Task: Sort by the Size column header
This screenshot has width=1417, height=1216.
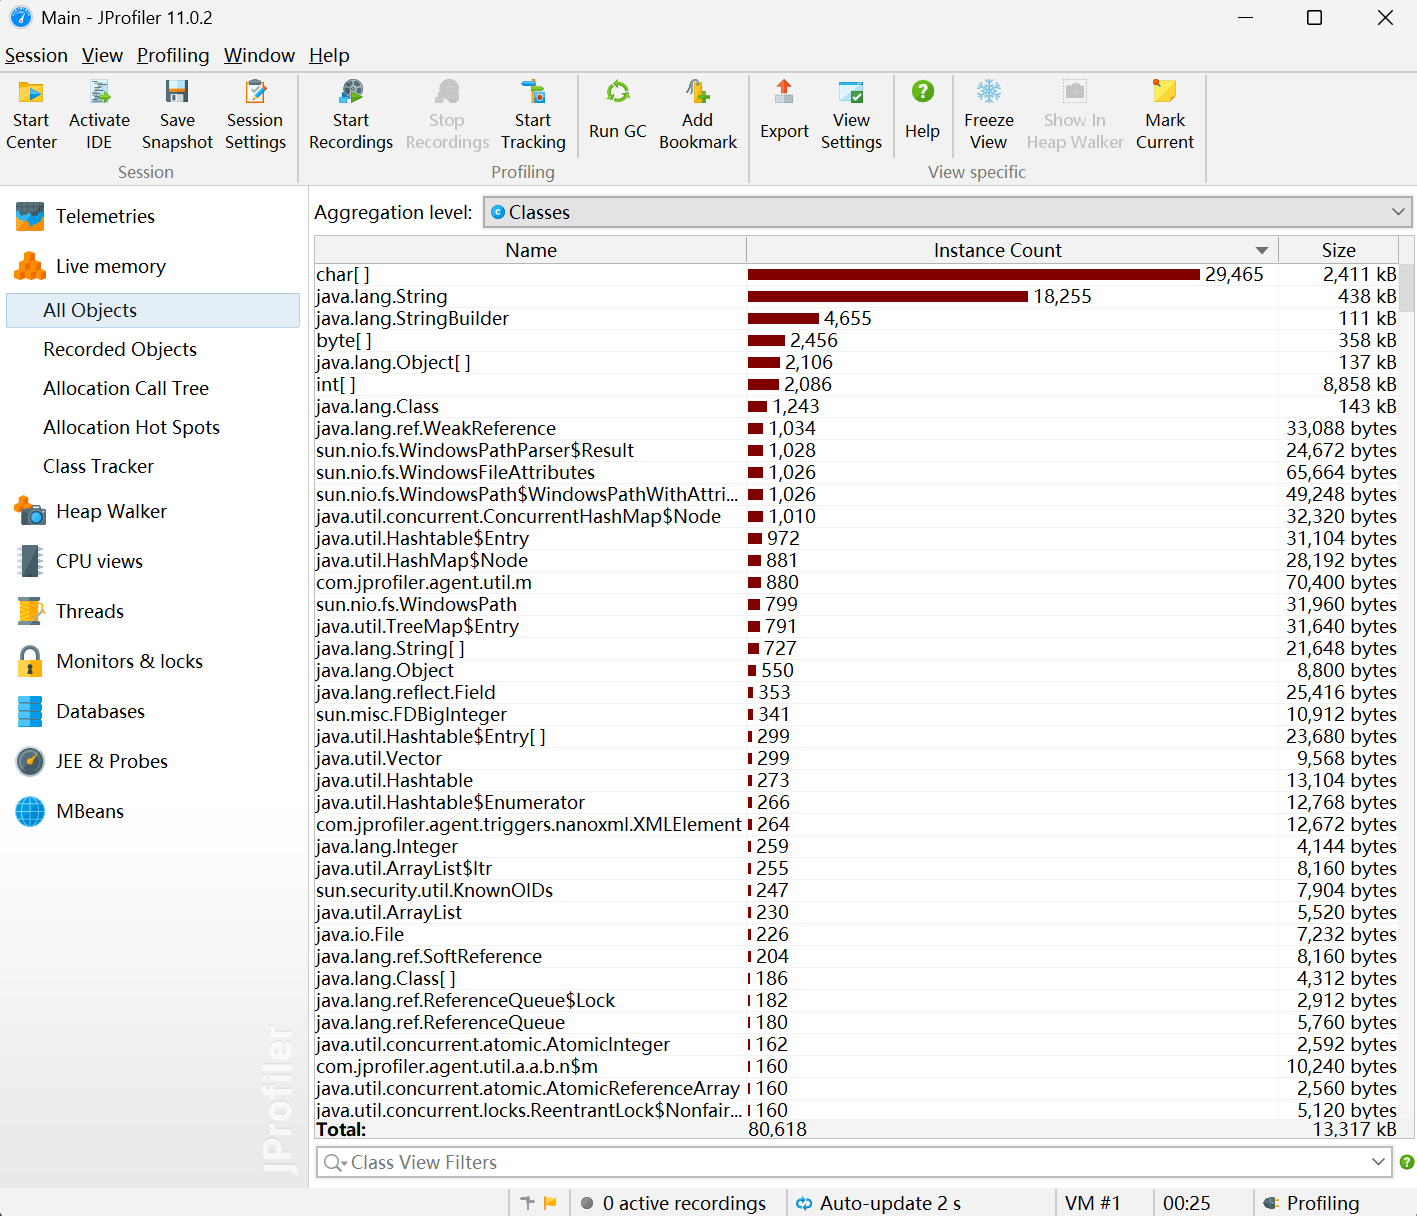Action: [x=1338, y=250]
